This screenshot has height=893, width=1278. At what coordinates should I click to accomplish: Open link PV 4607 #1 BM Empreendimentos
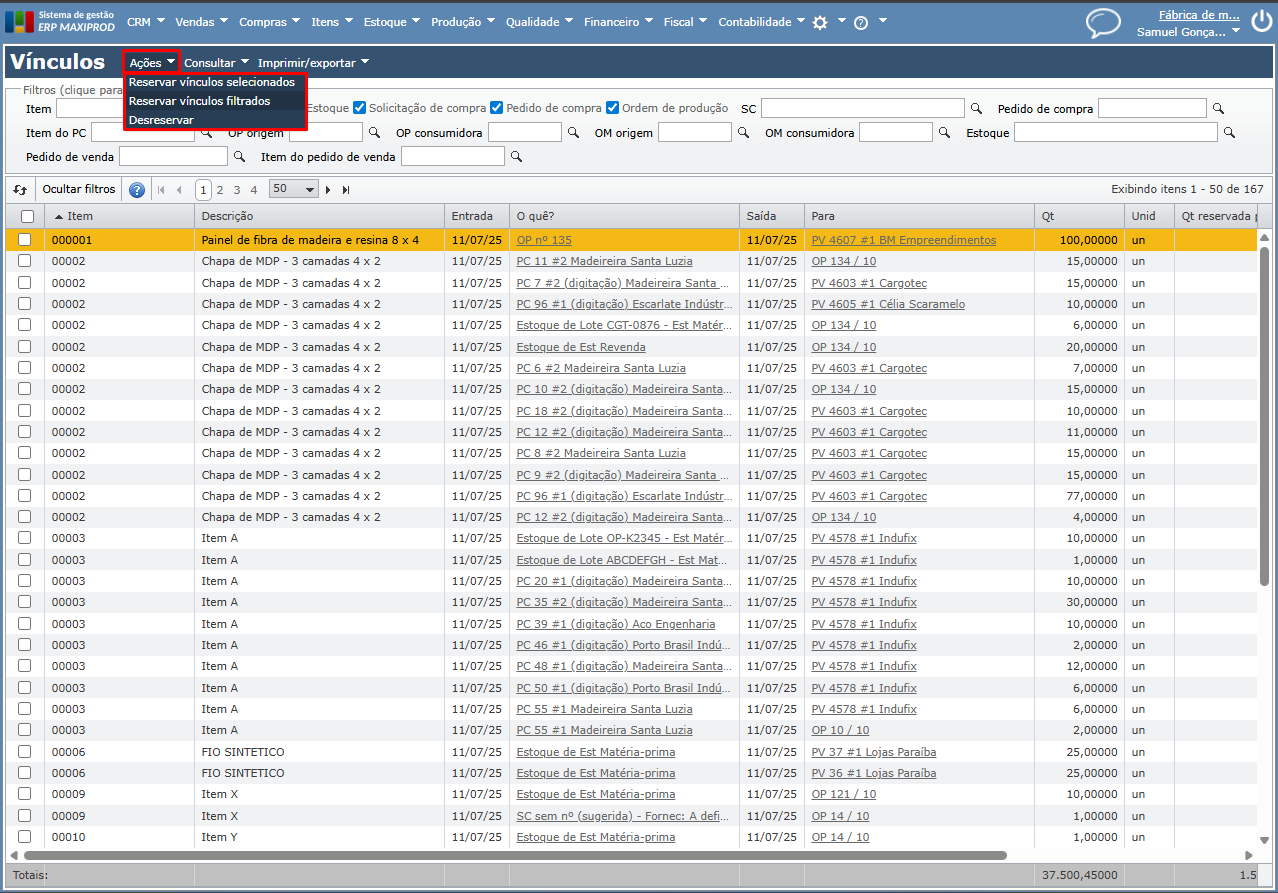click(x=903, y=240)
